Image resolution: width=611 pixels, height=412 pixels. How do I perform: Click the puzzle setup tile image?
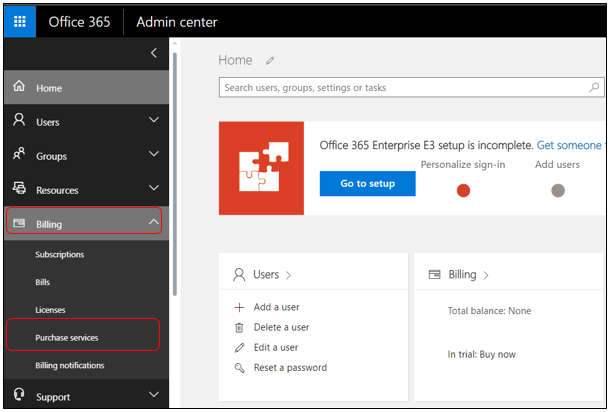tap(261, 168)
